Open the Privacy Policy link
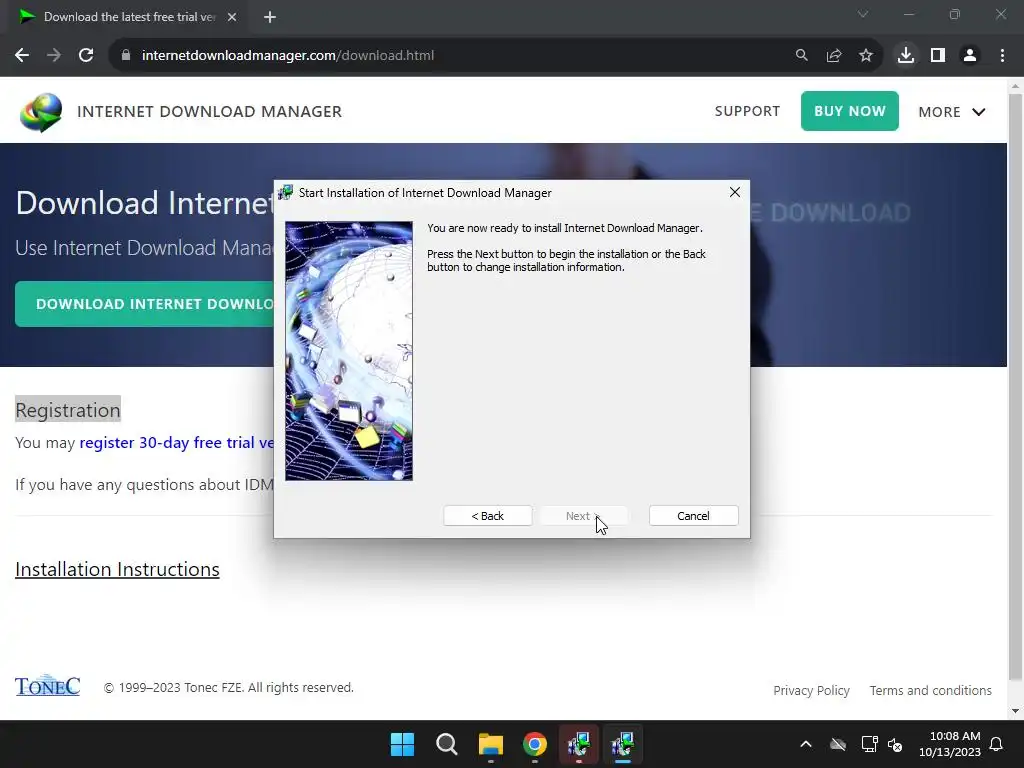The width and height of the screenshot is (1024, 768). coord(811,690)
